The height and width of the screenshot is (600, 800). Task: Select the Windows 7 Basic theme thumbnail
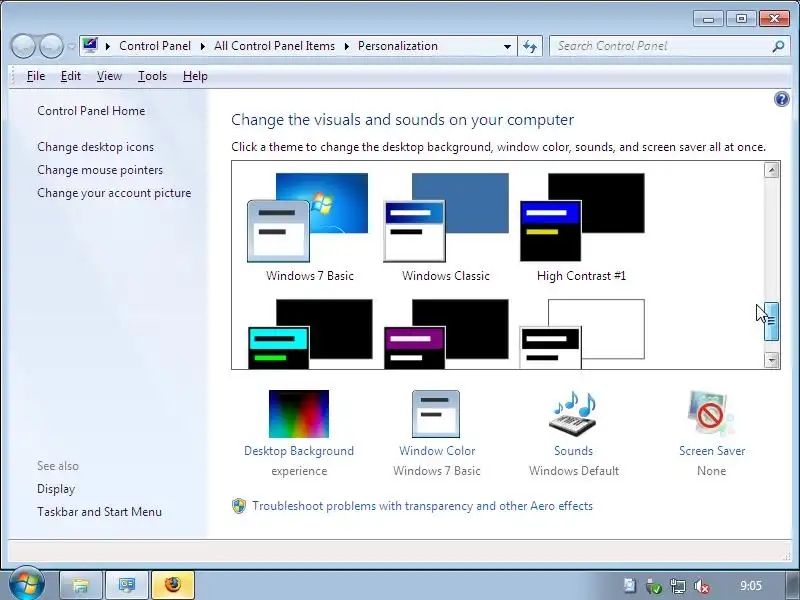click(x=308, y=217)
